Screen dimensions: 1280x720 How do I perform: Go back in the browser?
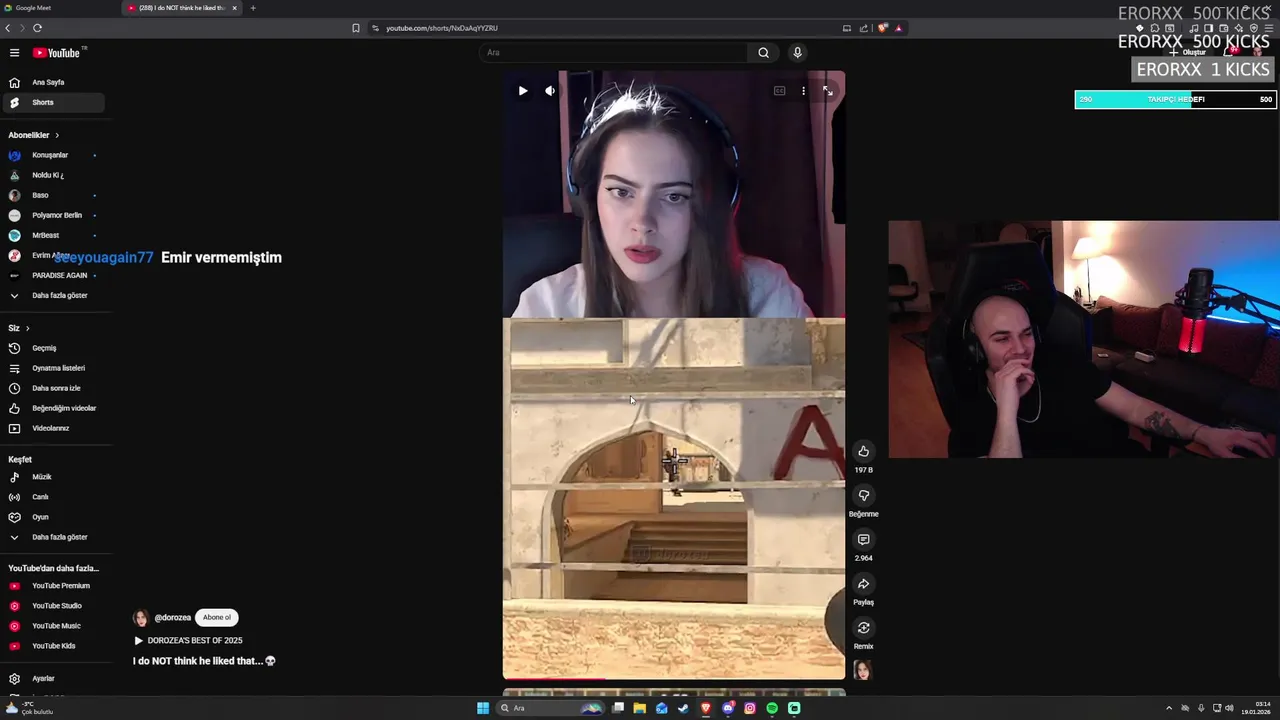8,28
